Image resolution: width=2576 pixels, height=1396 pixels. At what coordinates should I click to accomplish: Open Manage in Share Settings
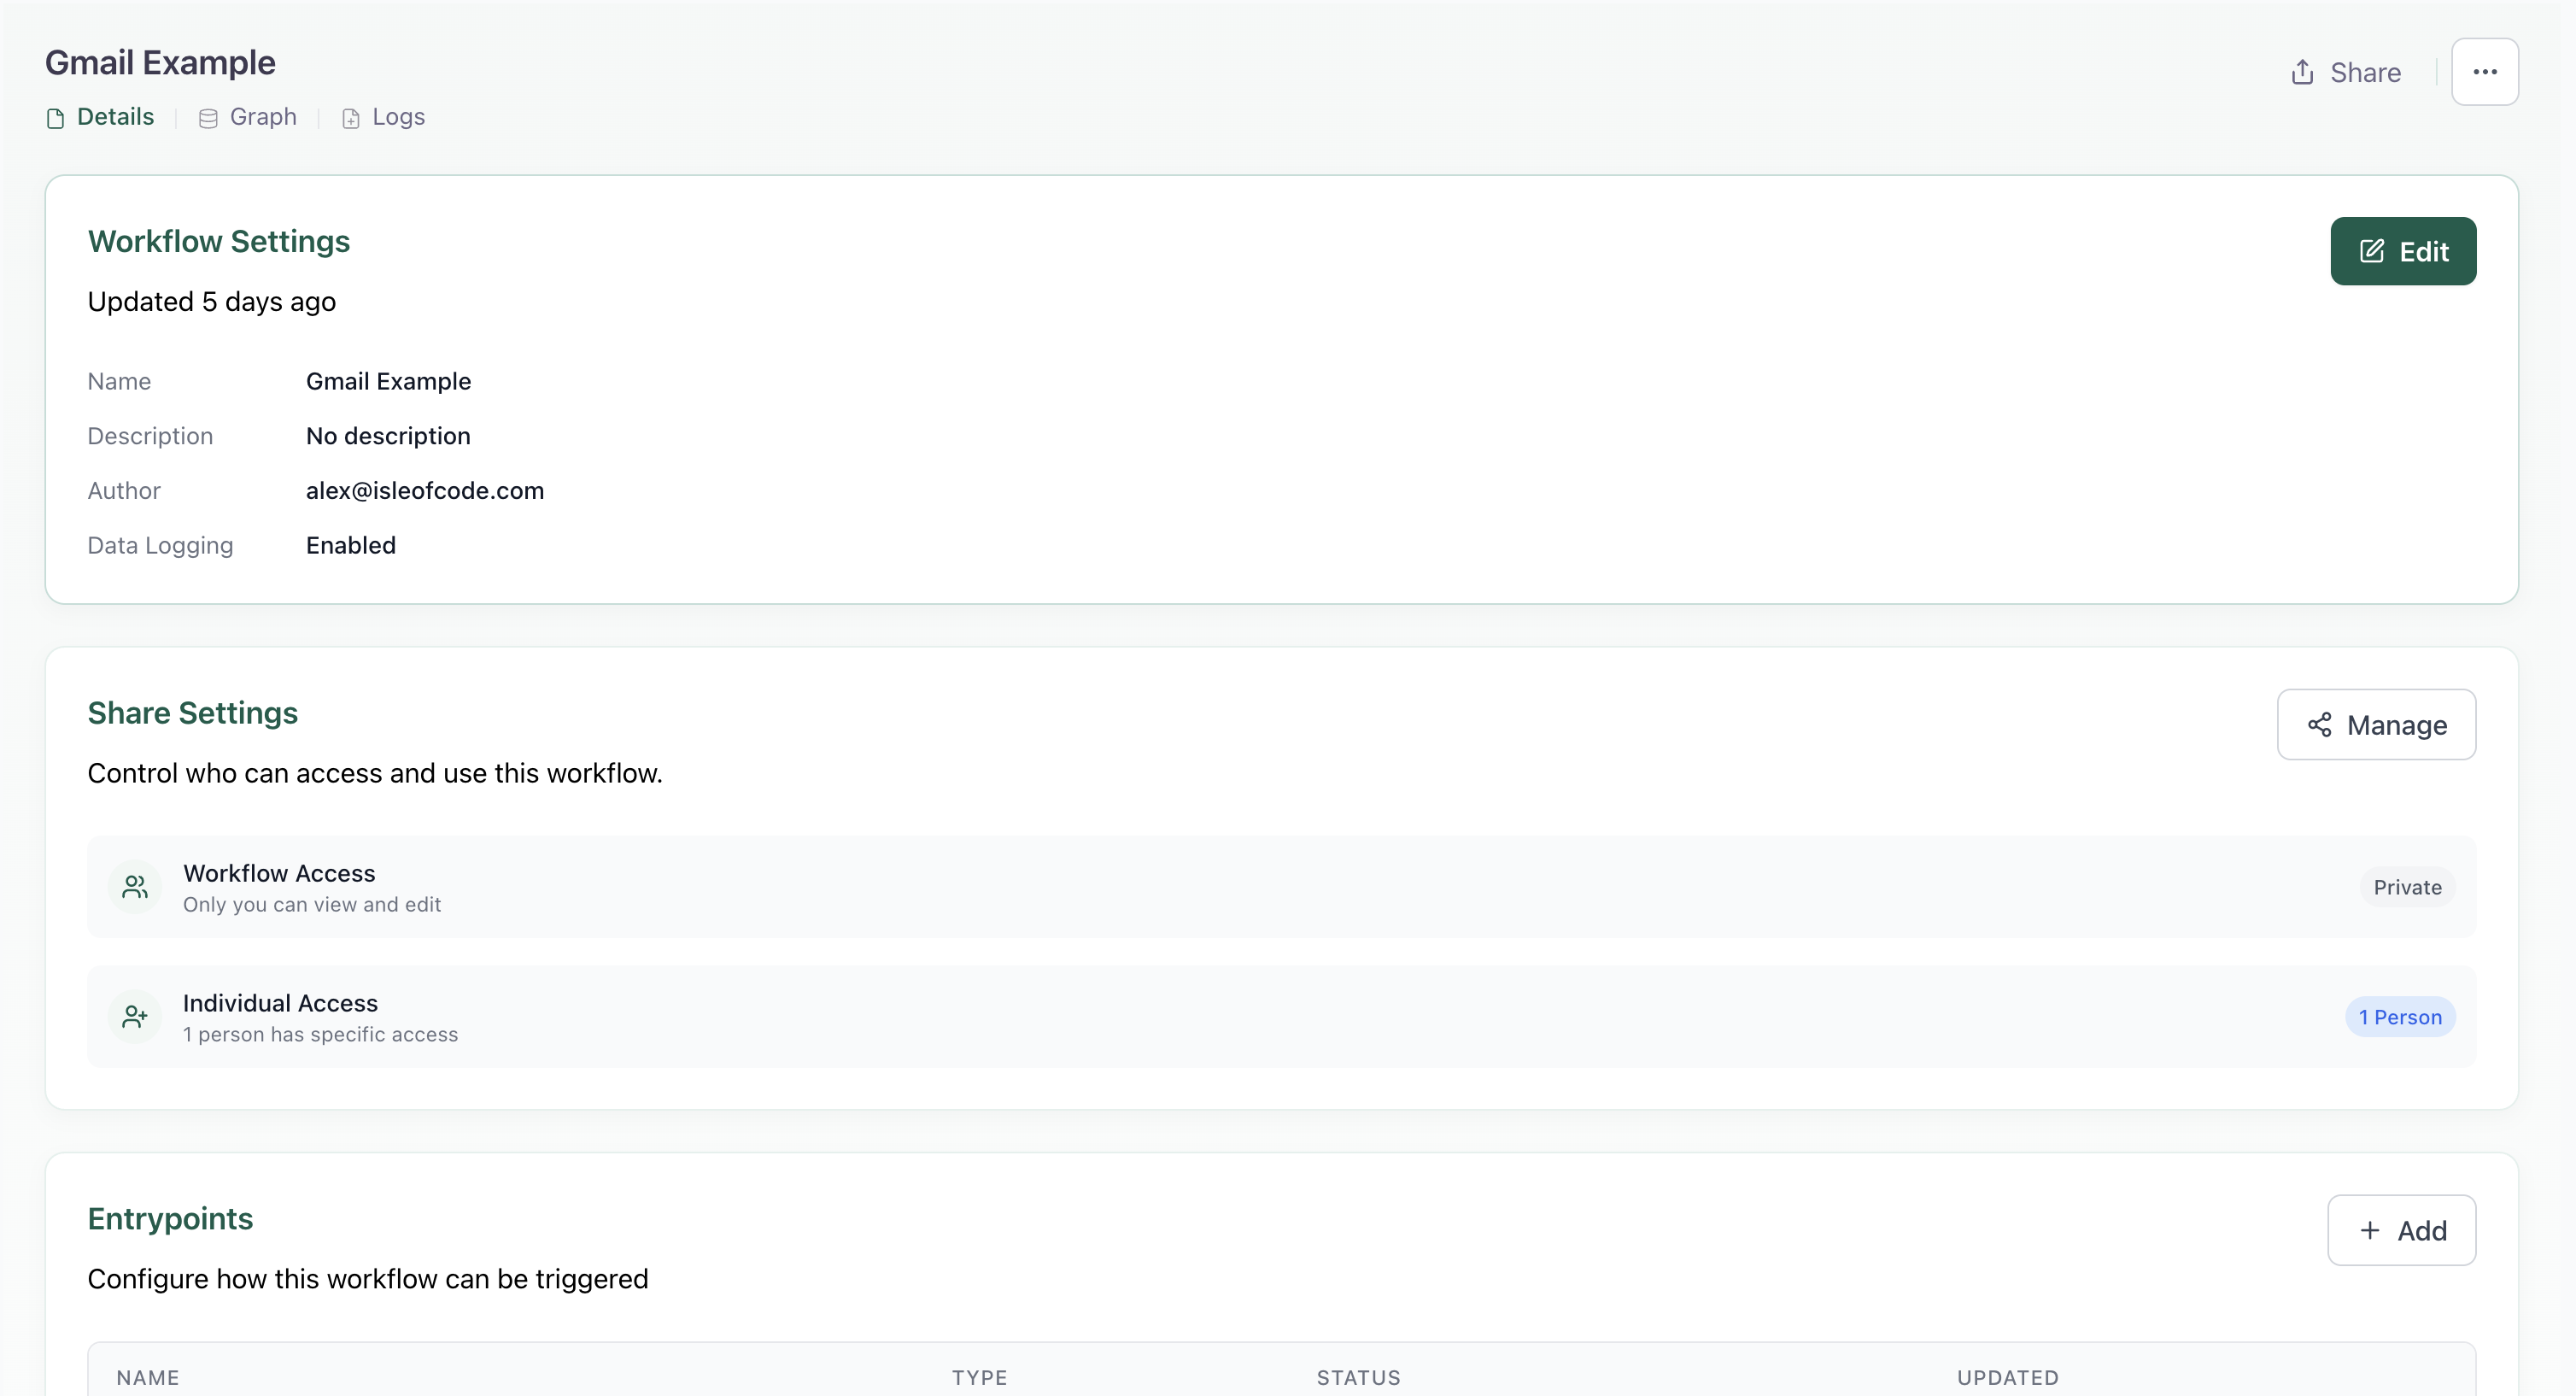(2376, 724)
